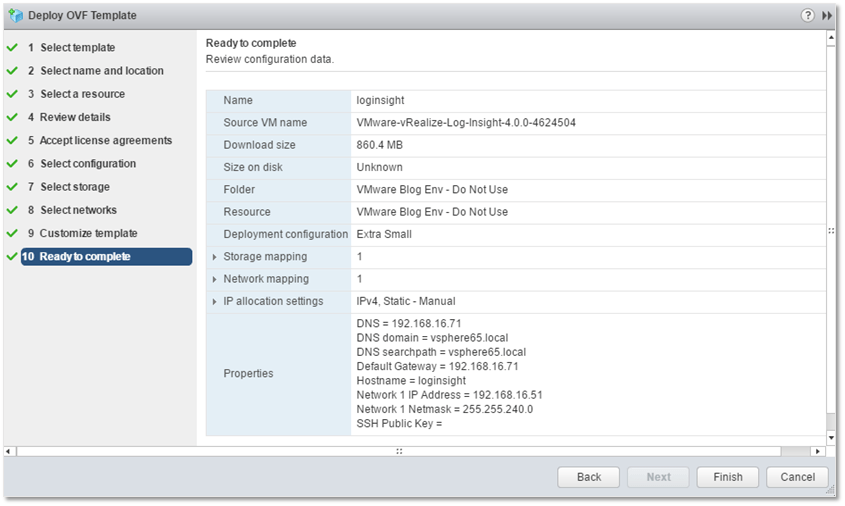
Task: Click the DNS searchpath = vsphere65.local line
Action: coord(441,352)
